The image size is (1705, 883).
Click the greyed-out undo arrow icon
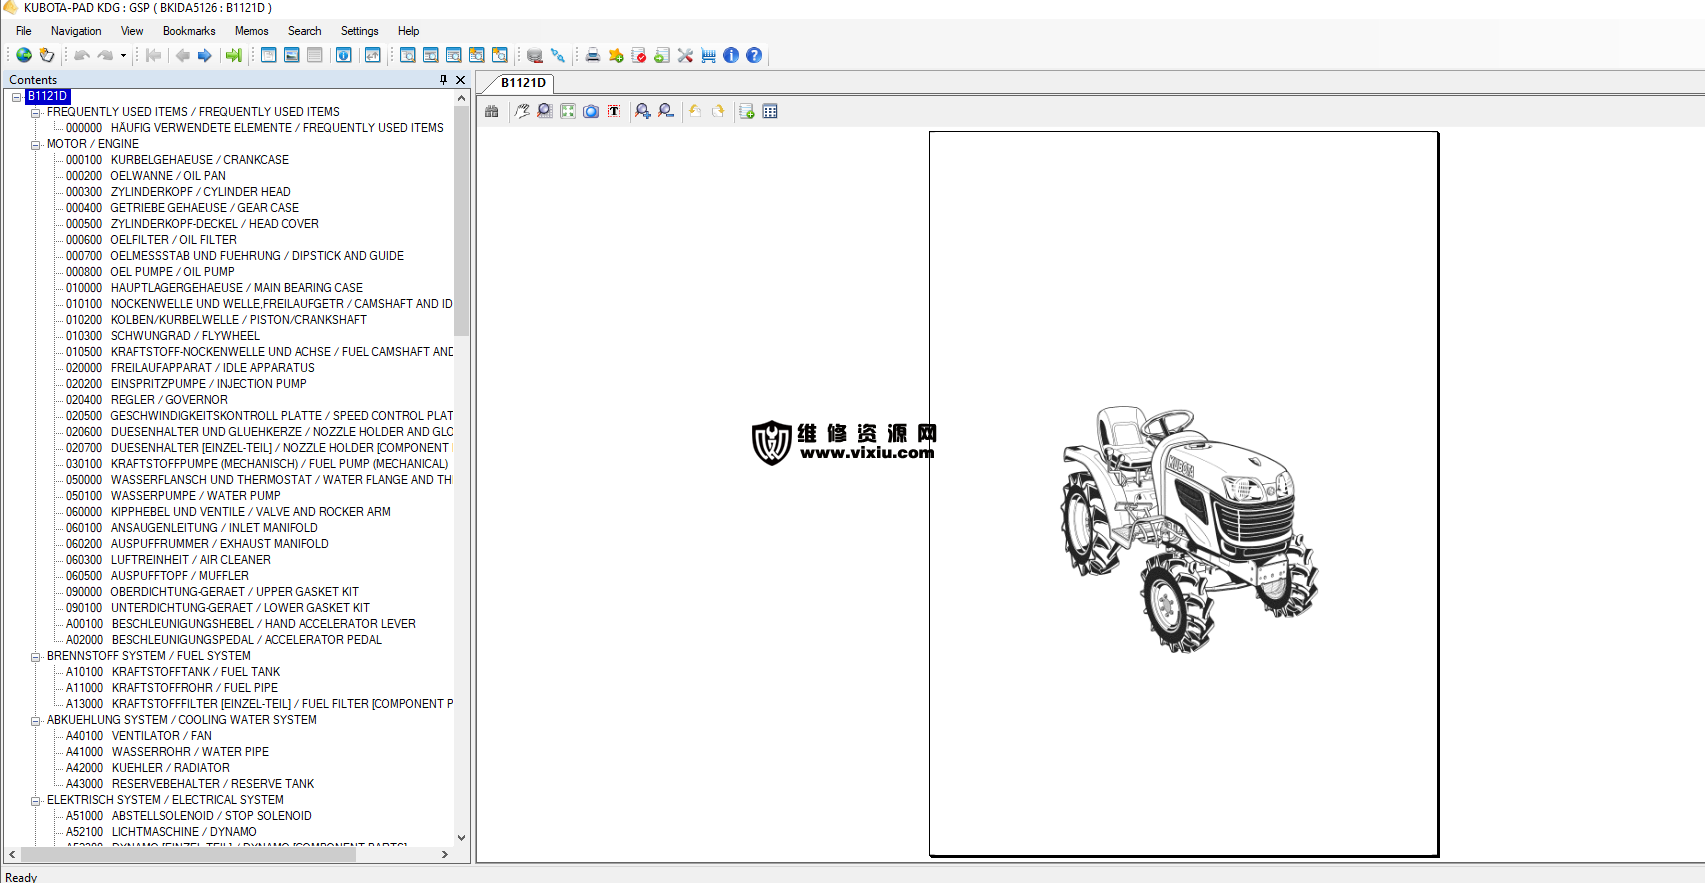(x=82, y=55)
